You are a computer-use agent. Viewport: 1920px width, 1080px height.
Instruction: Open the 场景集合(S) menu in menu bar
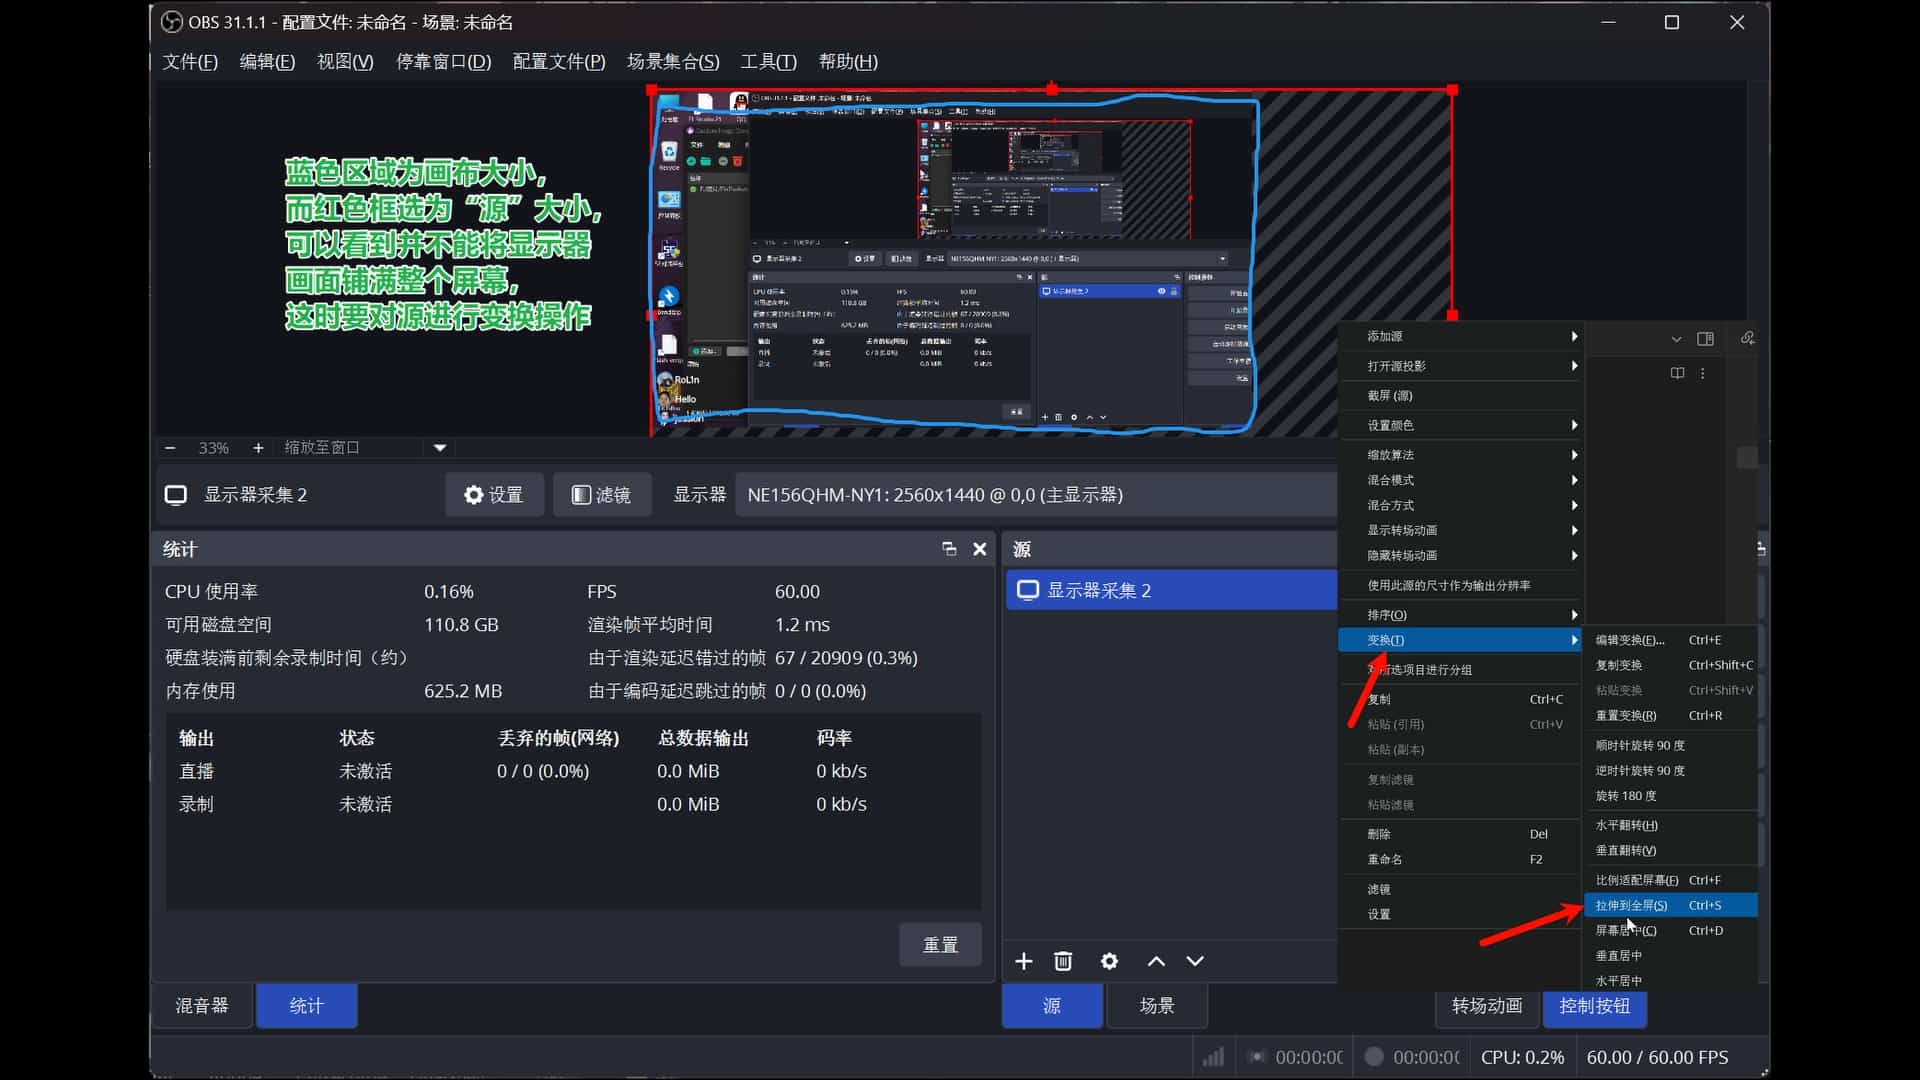[x=673, y=62]
